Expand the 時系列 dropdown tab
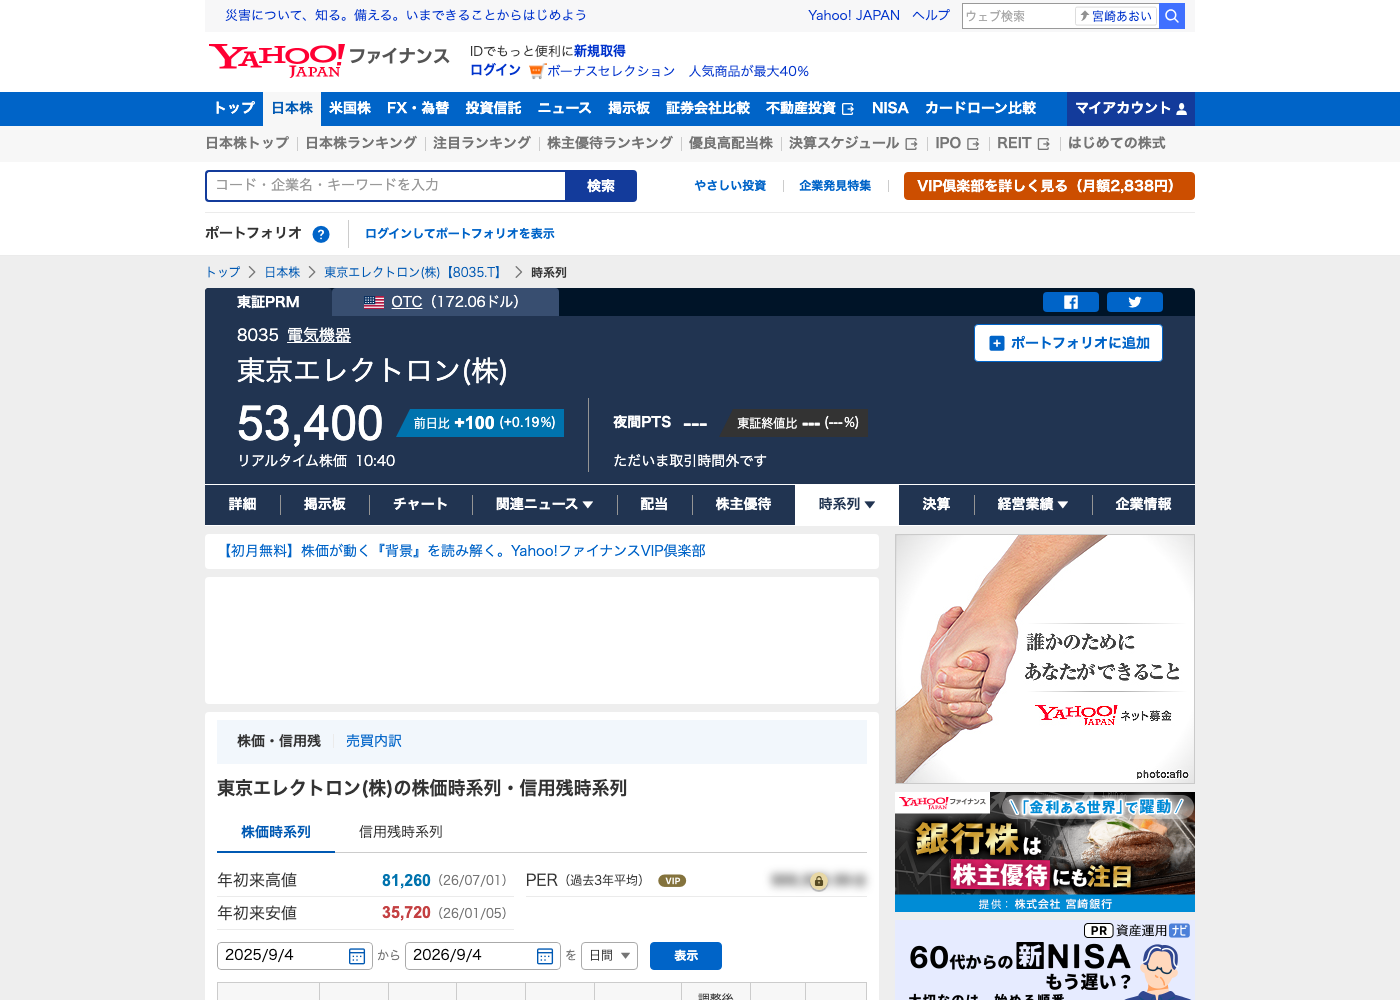This screenshot has width=1400, height=1000. coord(847,504)
